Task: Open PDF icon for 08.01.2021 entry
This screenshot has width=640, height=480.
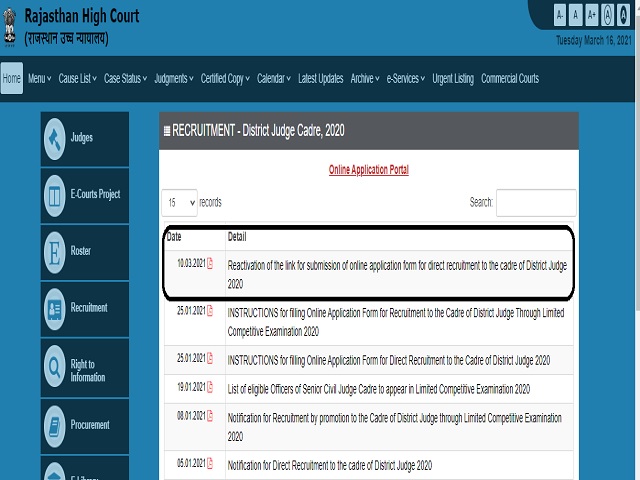Action: tap(210, 416)
